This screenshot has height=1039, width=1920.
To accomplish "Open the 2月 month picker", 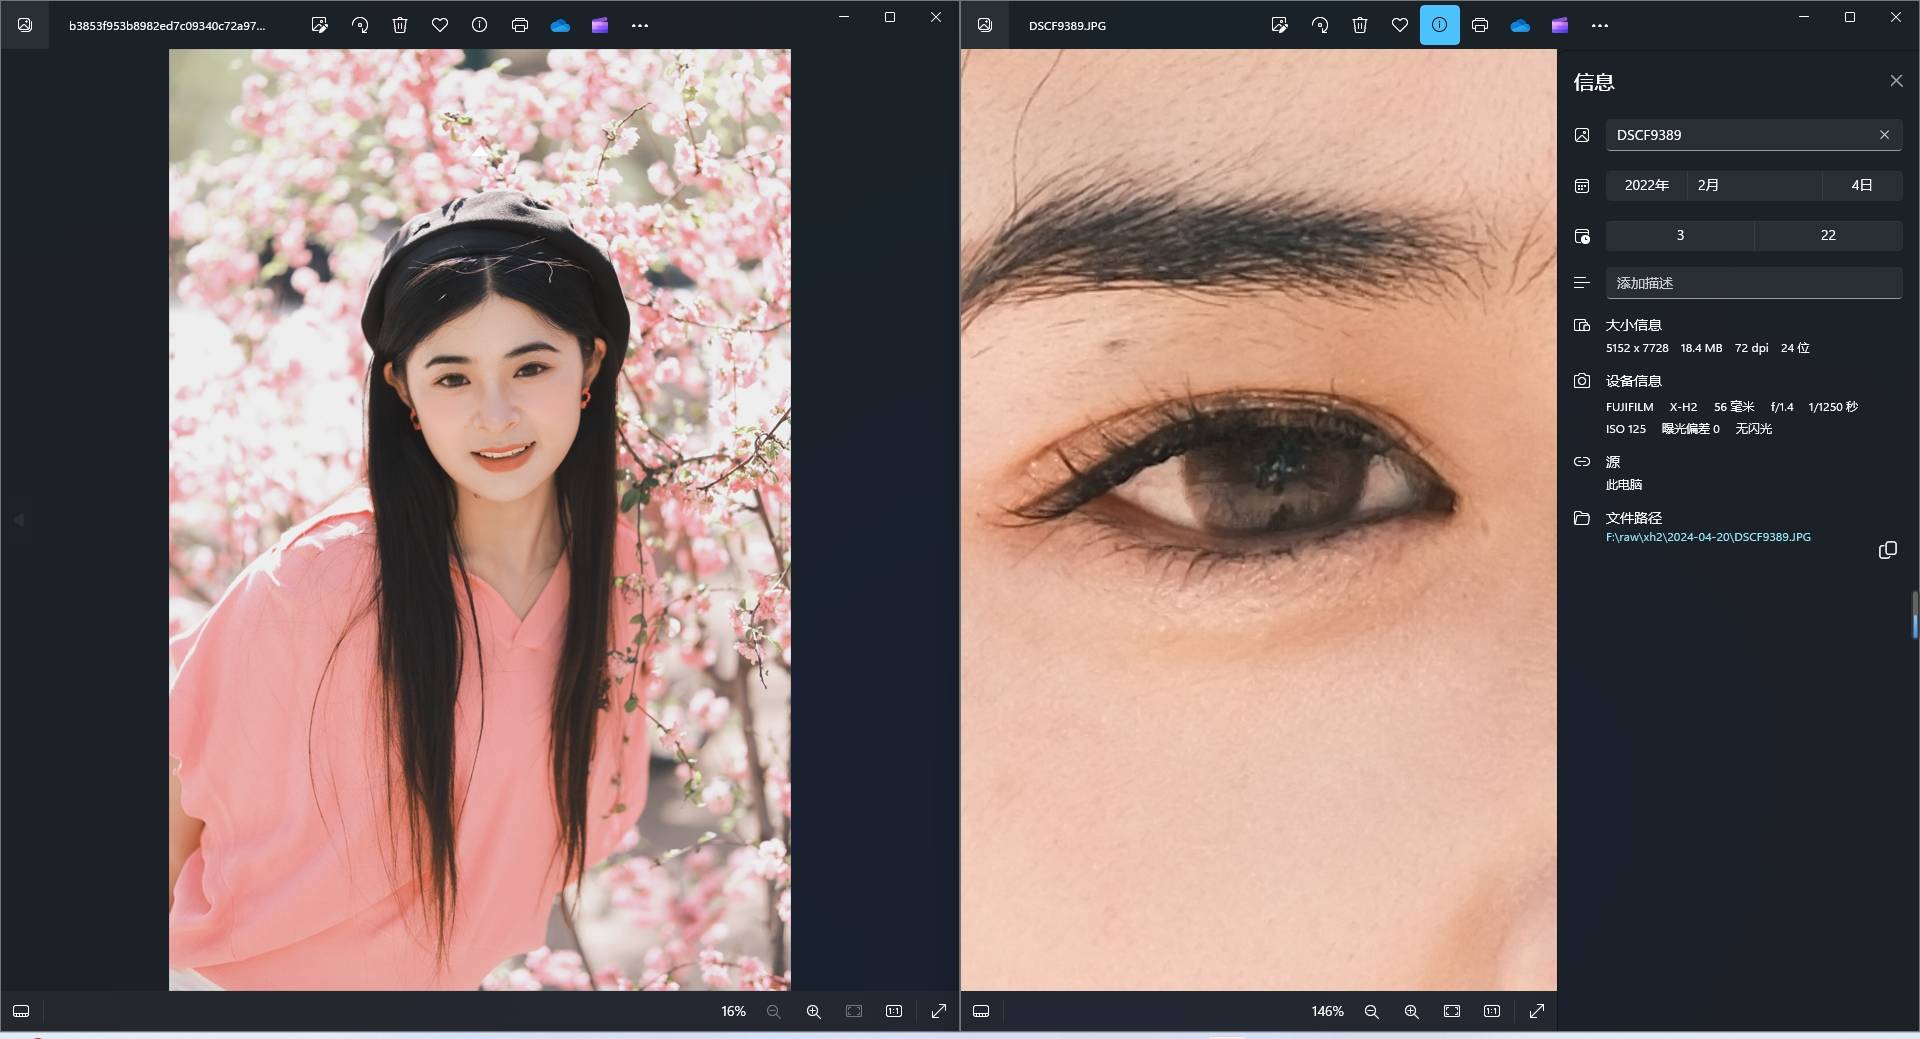I will click(x=1753, y=185).
